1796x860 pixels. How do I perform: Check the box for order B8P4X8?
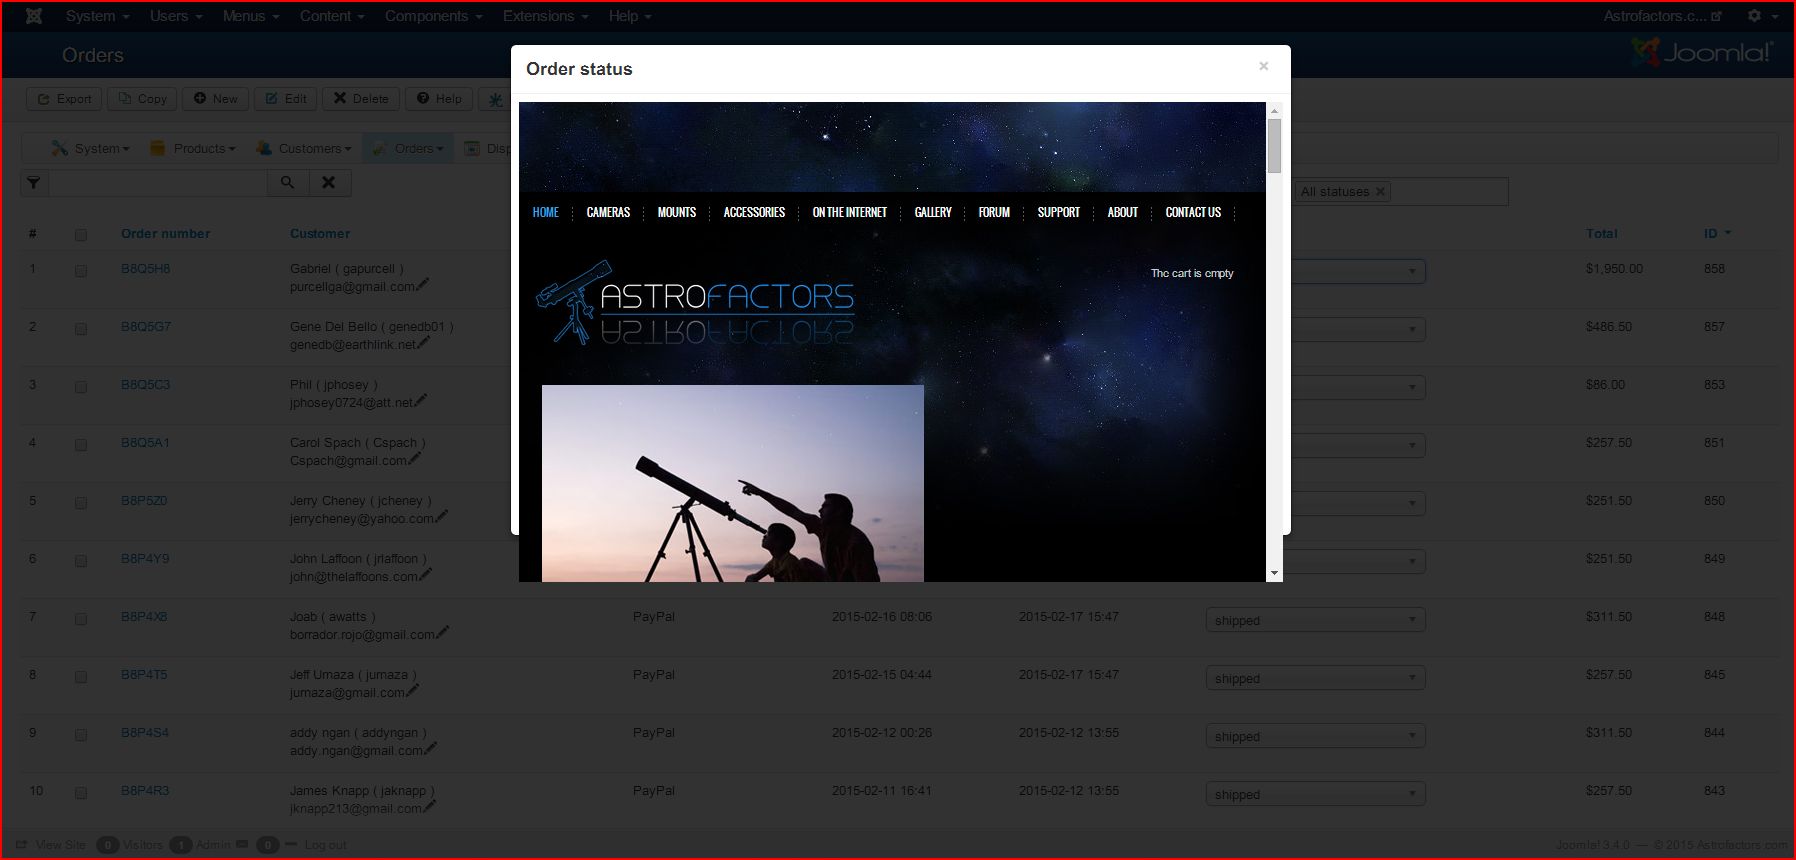(81, 619)
